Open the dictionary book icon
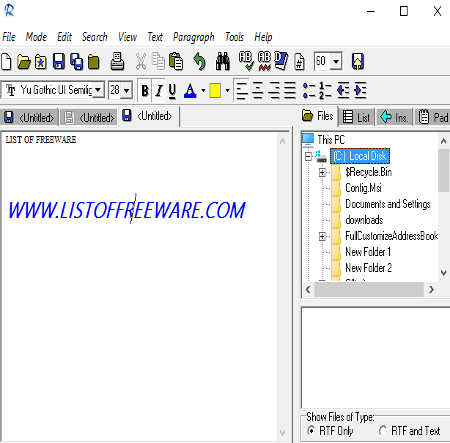This screenshot has height=443, width=450. (x=281, y=61)
